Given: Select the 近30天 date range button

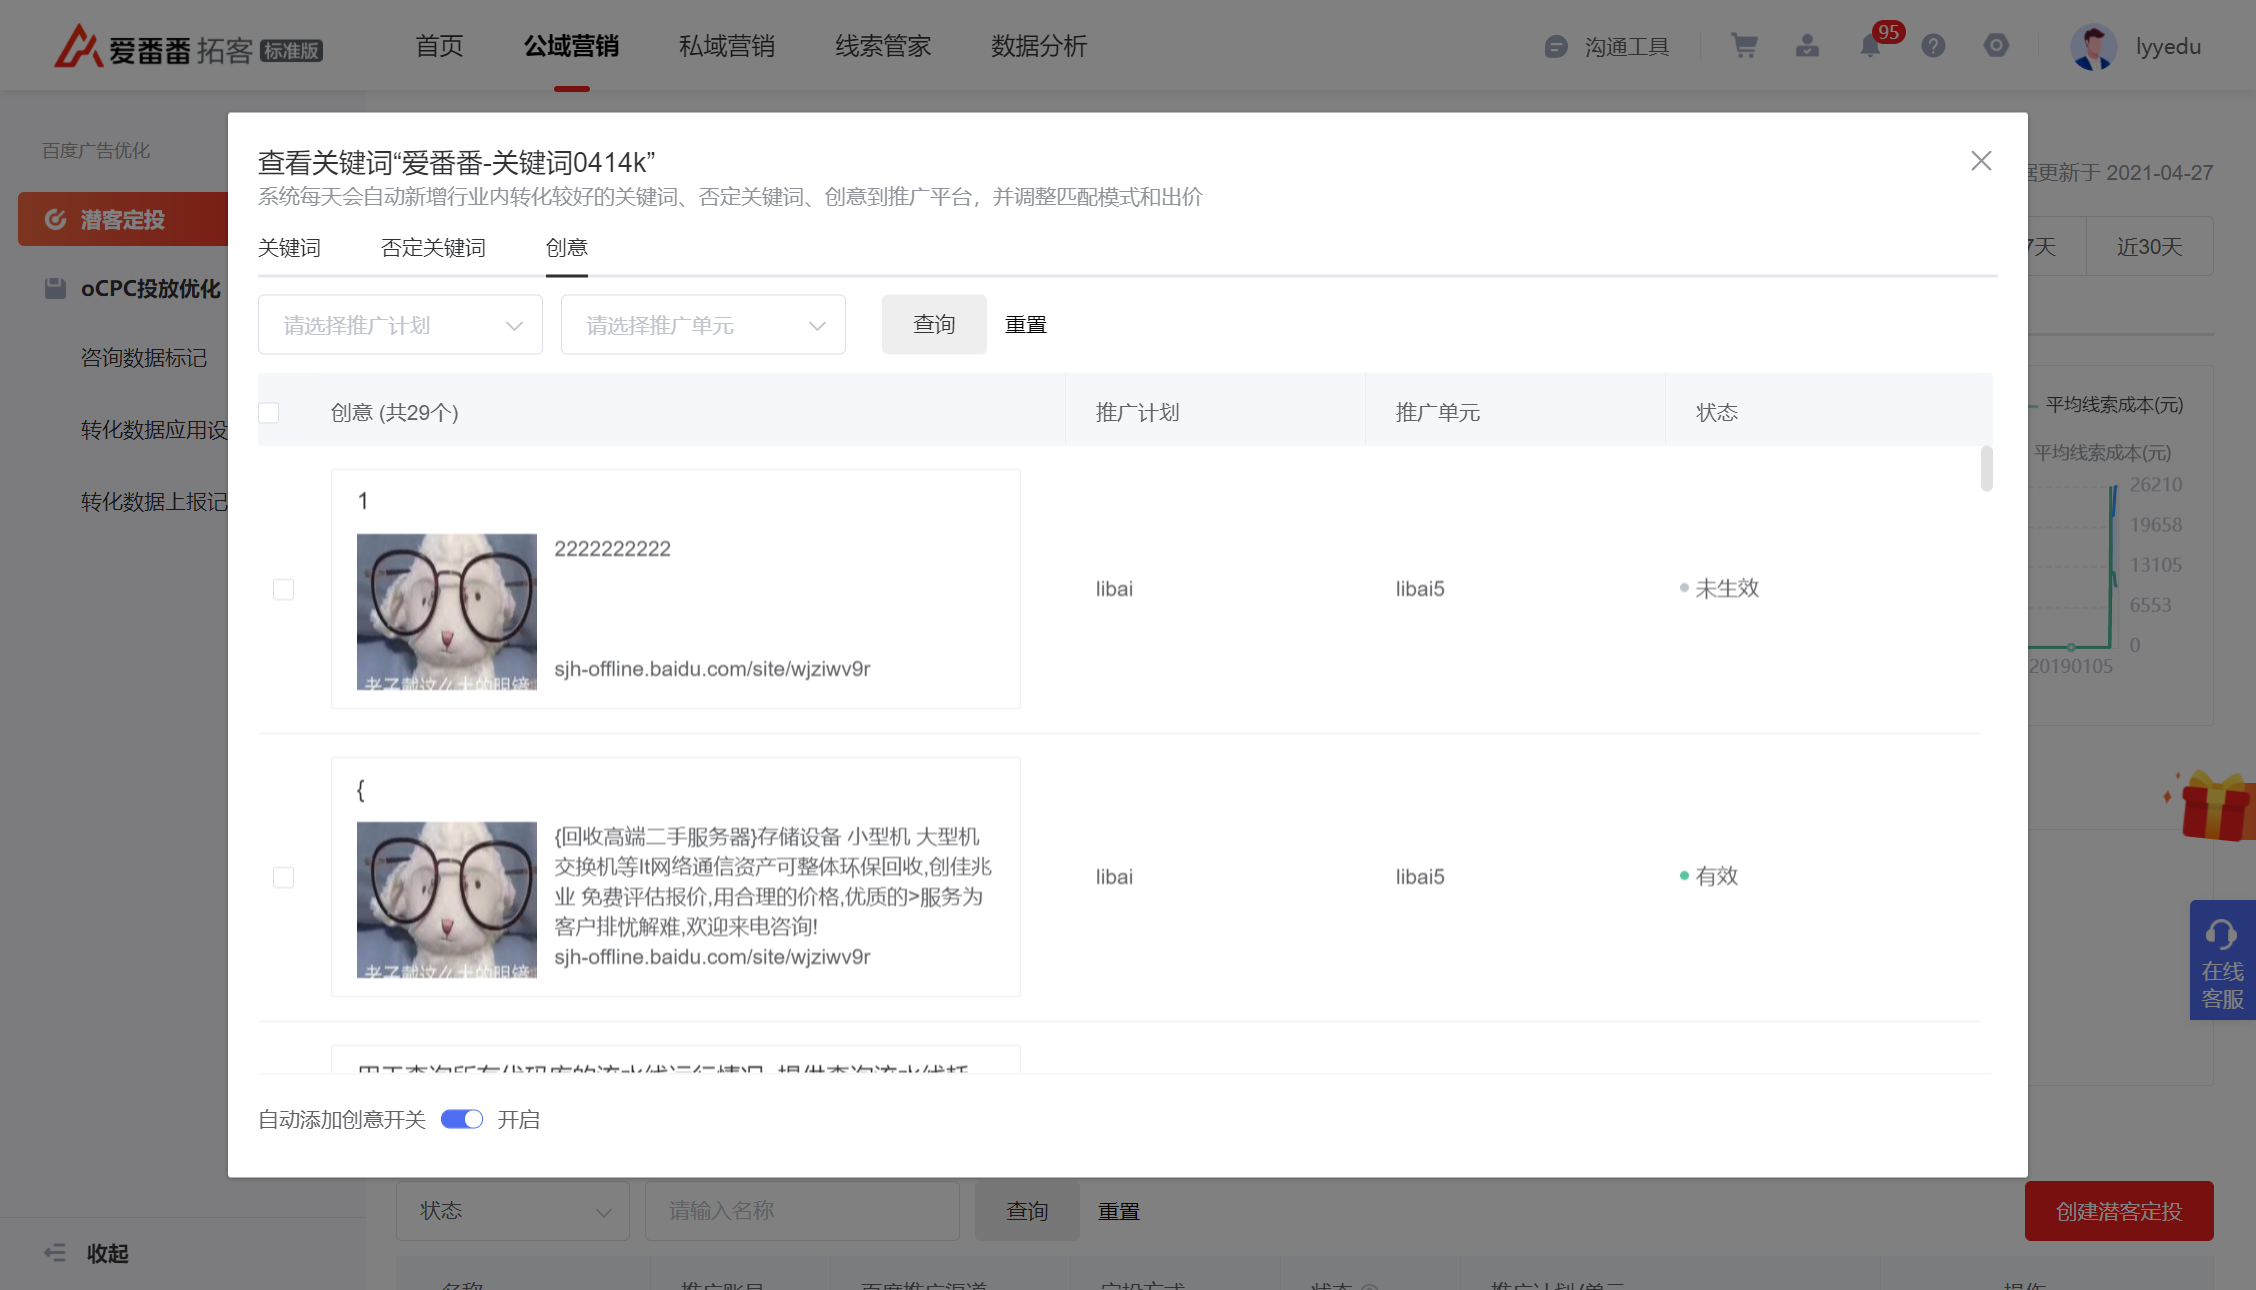Looking at the screenshot, I should (2149, 247).
